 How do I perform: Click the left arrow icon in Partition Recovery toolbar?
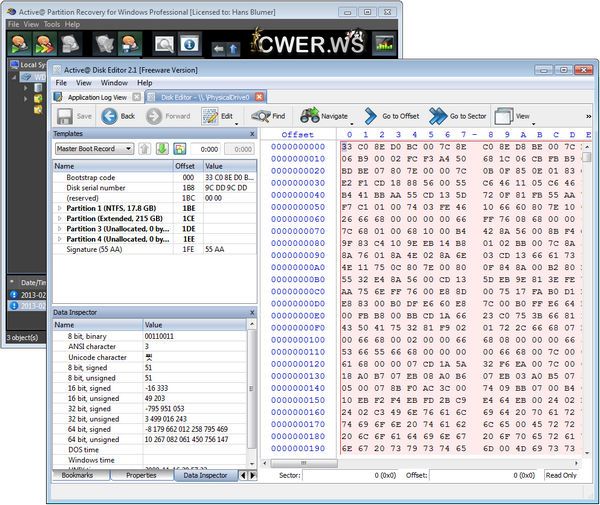click(x=218, y=49)
